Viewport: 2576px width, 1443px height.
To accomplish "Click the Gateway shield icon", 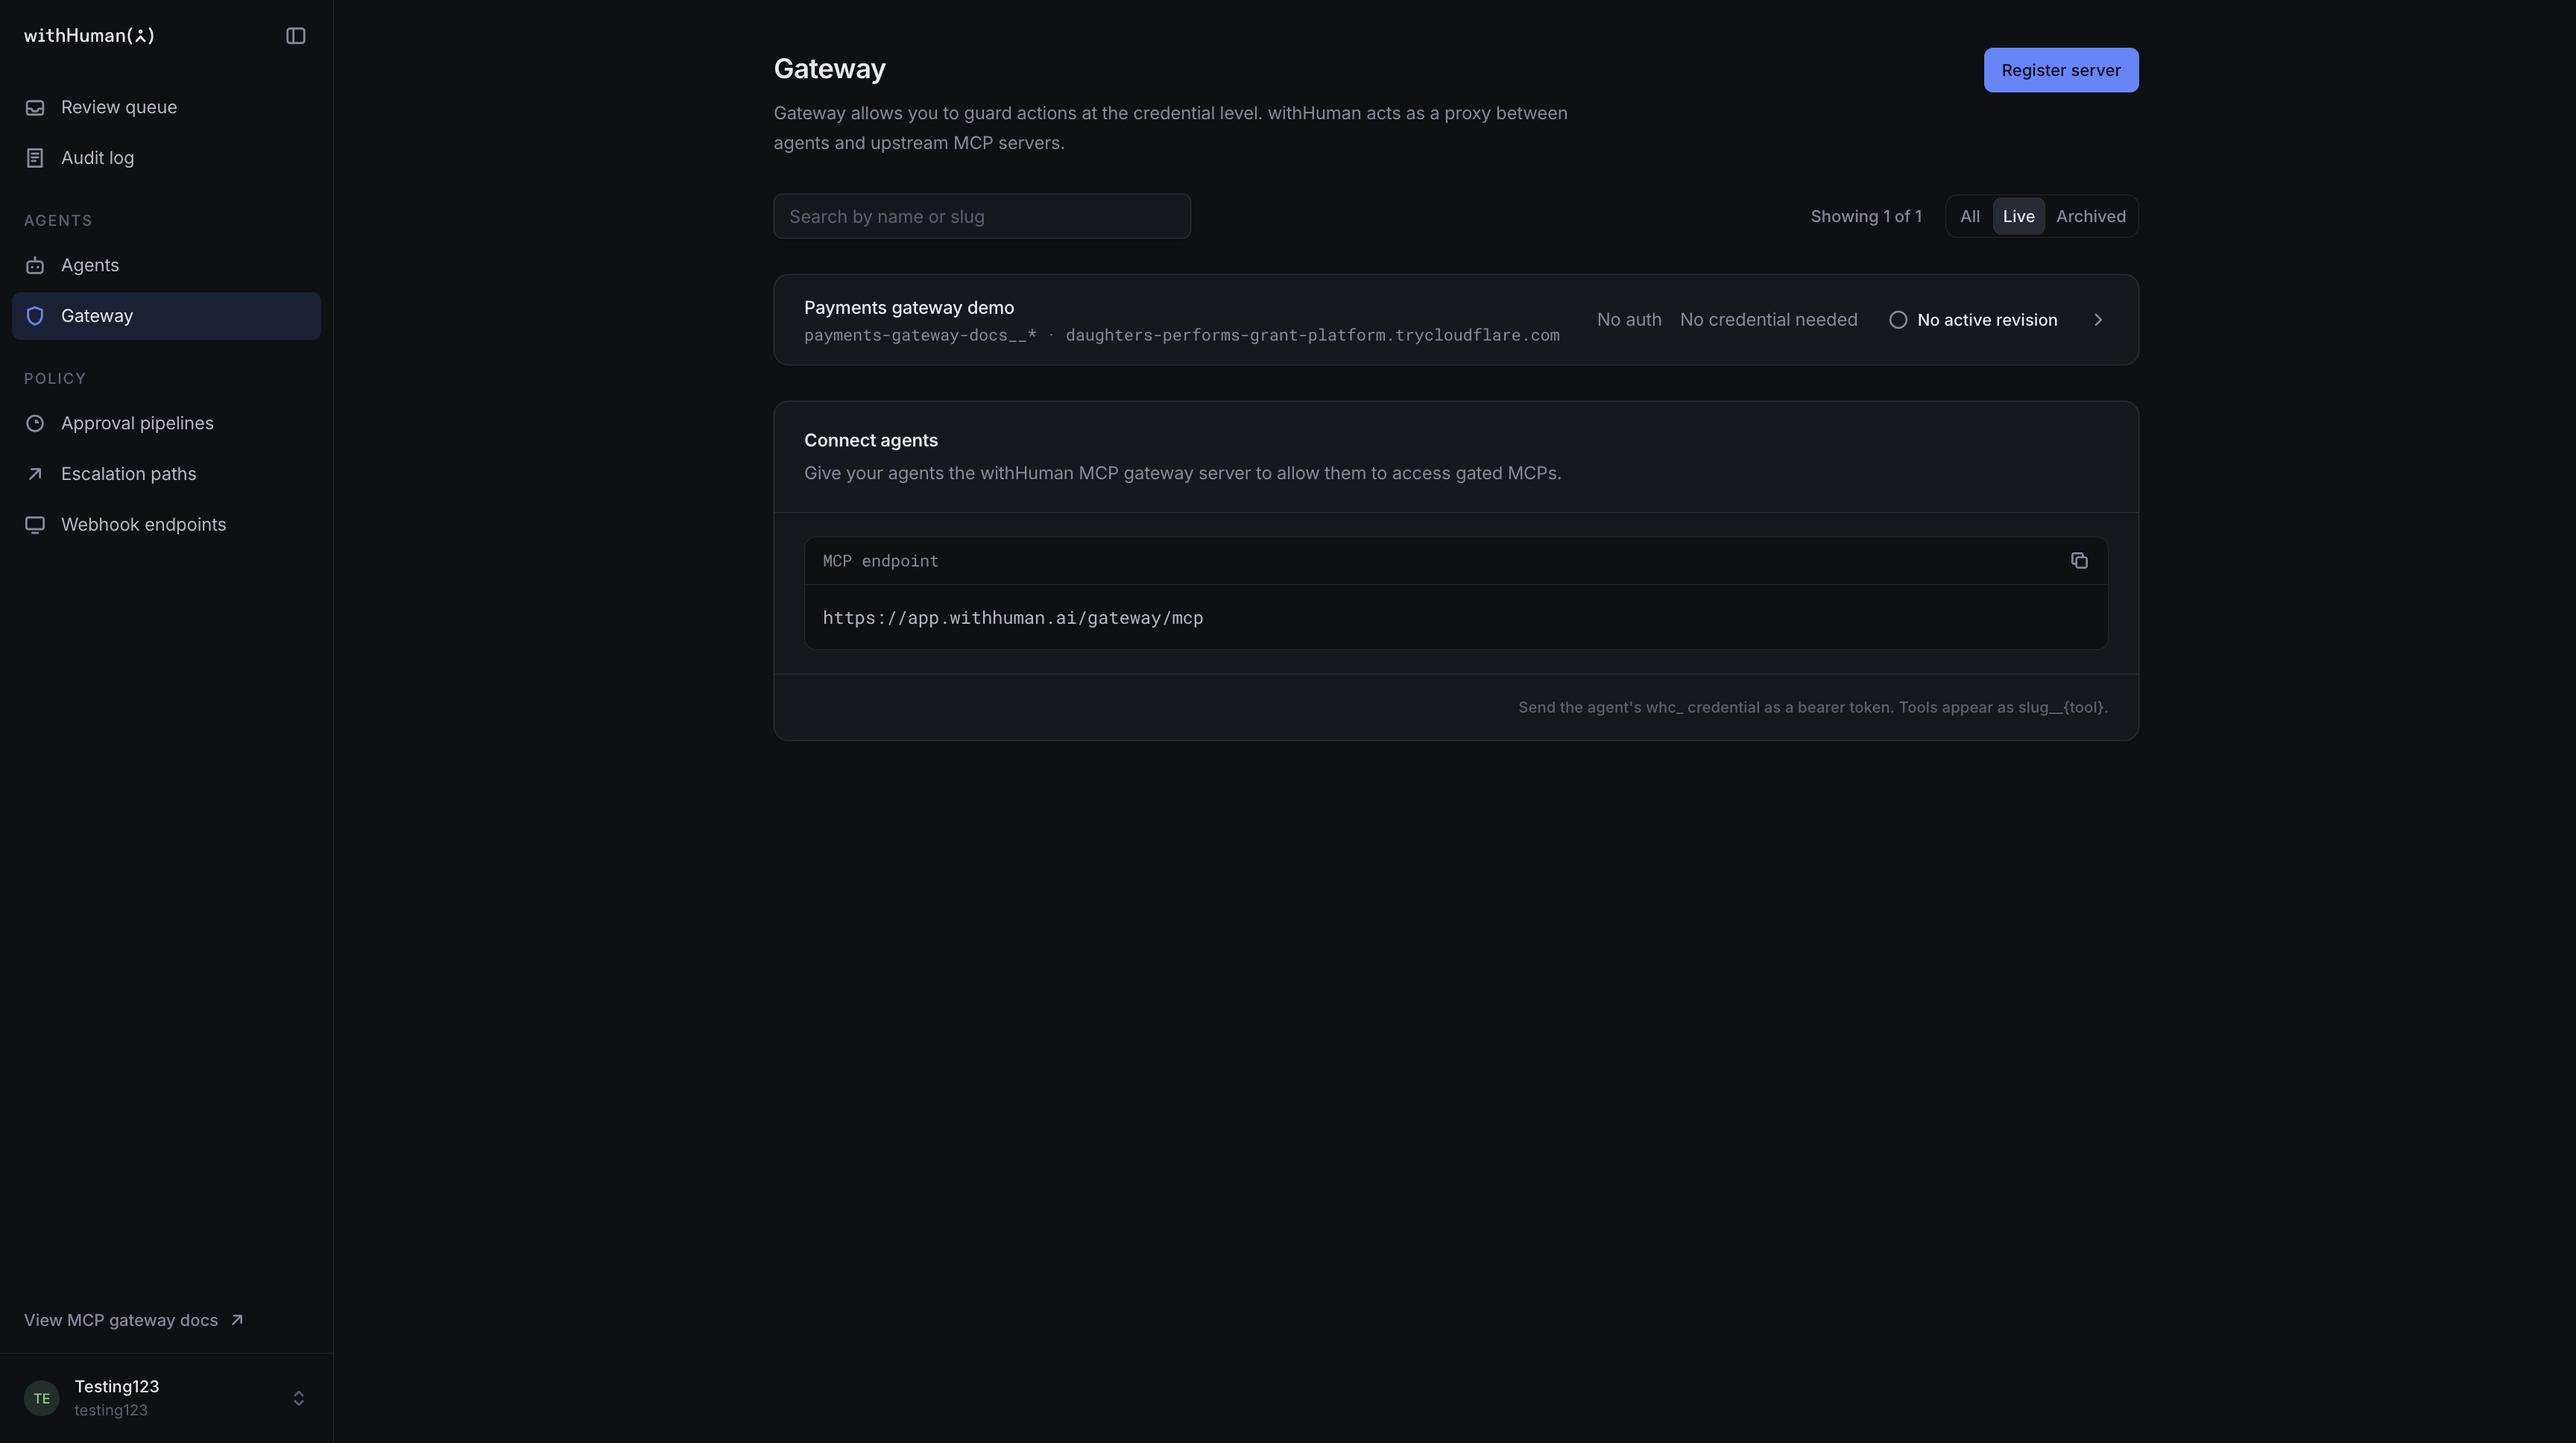I will click(35, 316).
